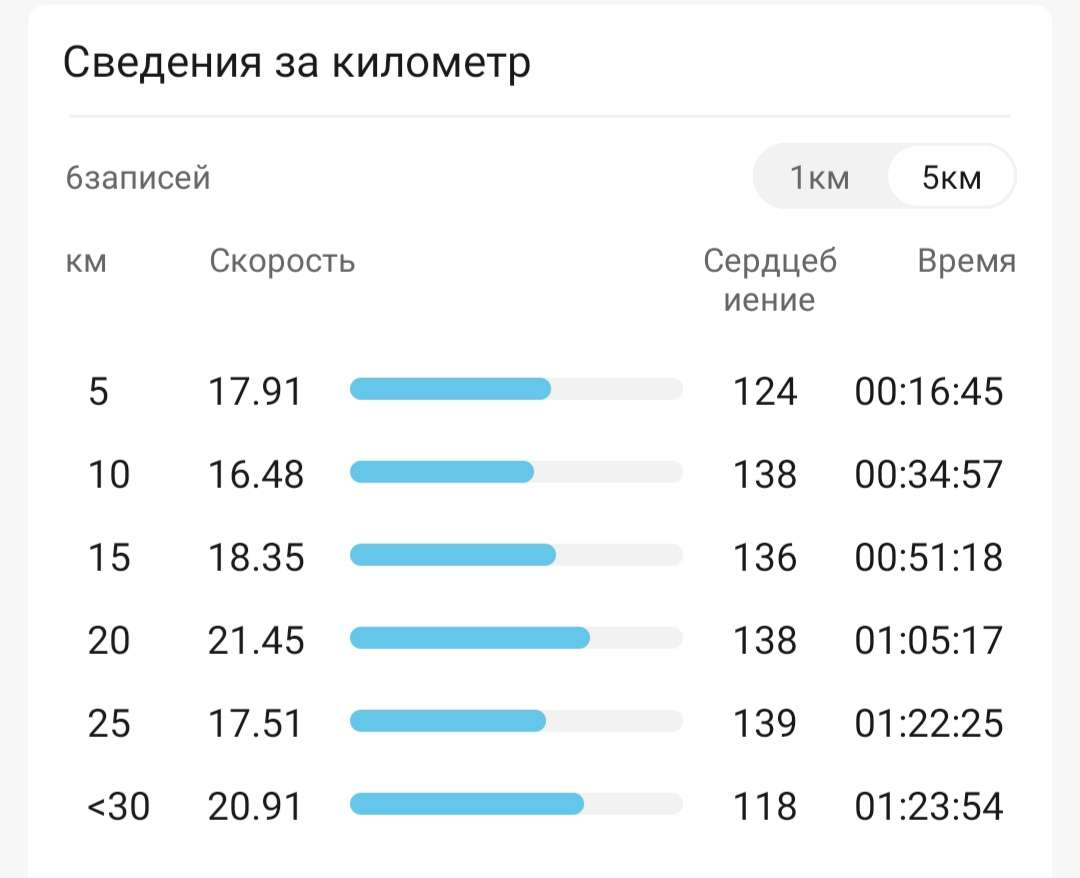The height and width of the screenshot is (878, 1080).
Task: Switch to the 1км segment view
Action: (x=819, y=178)
